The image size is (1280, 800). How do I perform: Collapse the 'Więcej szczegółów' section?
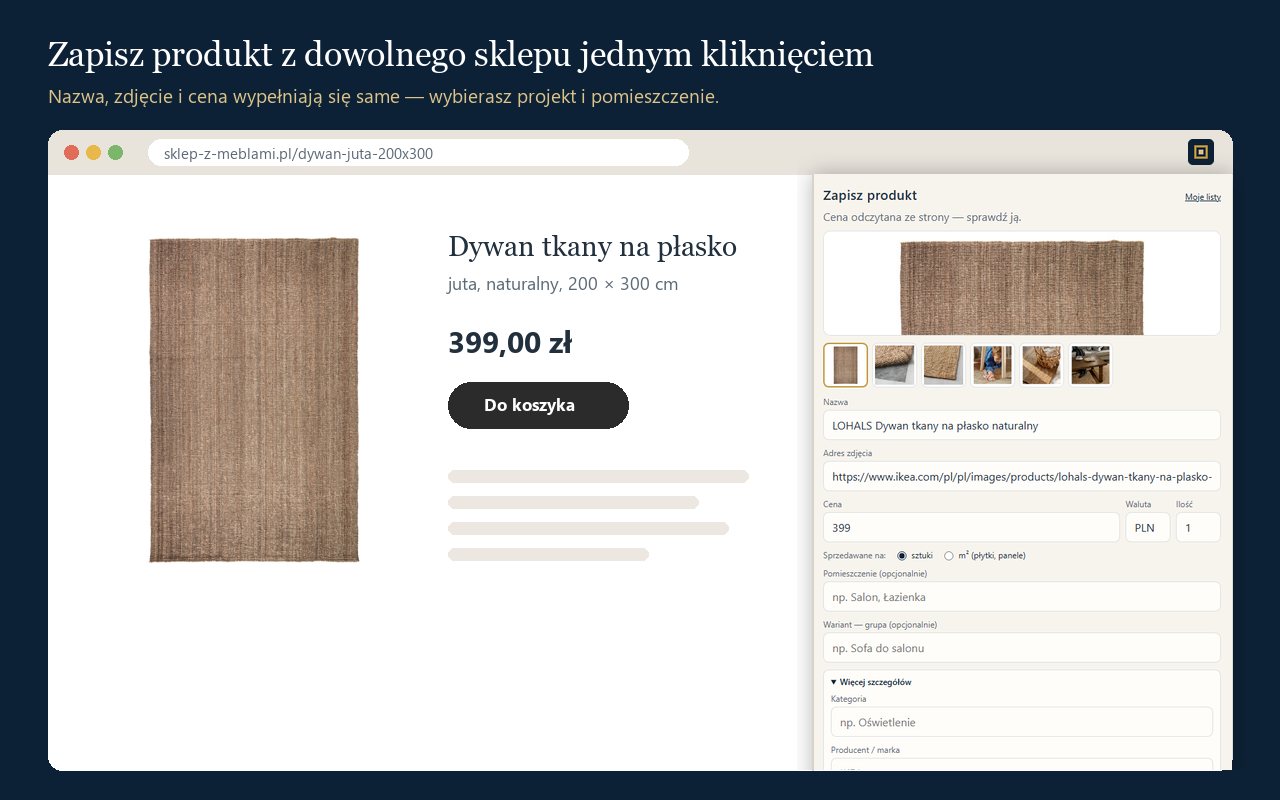[870, 682]
